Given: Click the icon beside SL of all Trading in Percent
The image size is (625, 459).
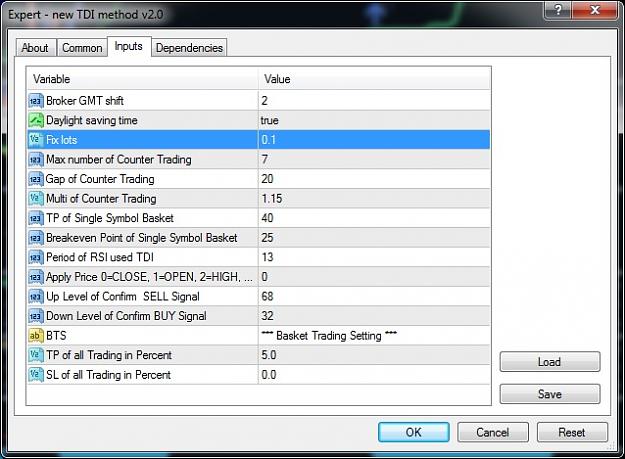Looking at the screenshot, I should [x=35, y=374].
